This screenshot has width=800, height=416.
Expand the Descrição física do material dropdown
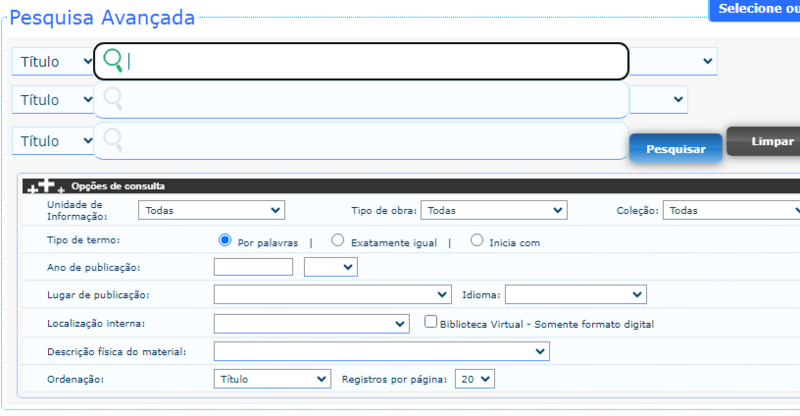(381, 351)
